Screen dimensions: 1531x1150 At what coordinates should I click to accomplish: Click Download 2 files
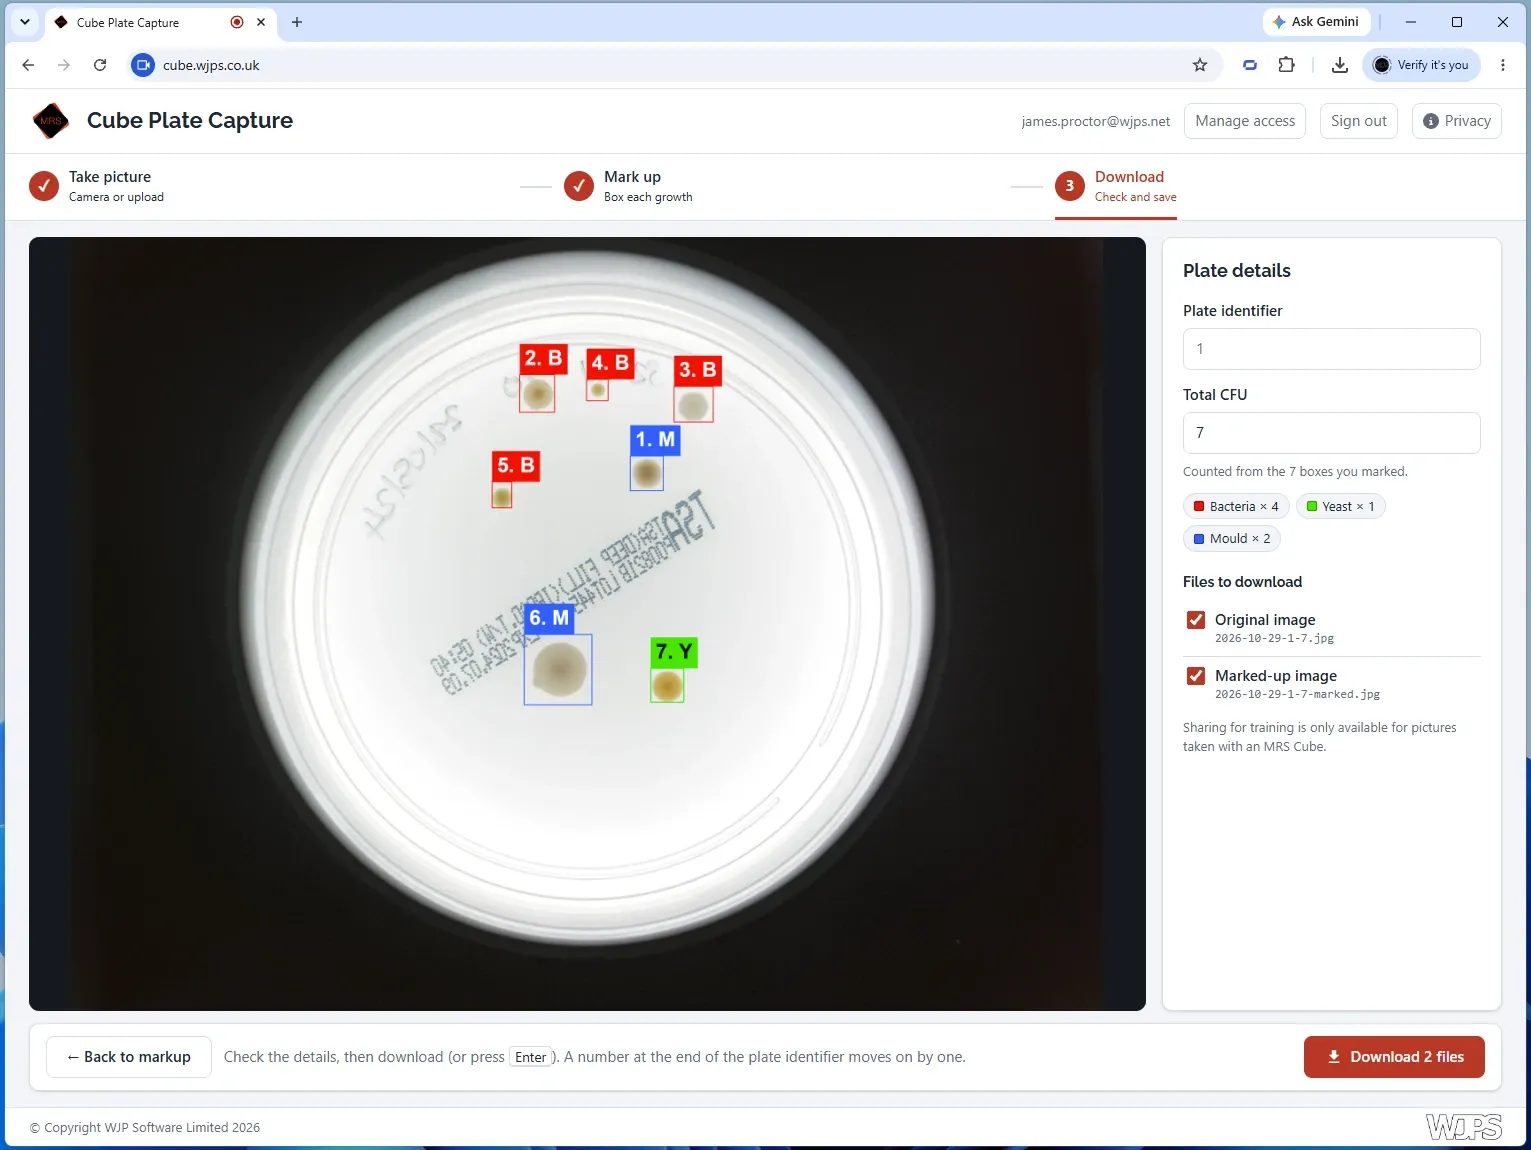1394,1057
